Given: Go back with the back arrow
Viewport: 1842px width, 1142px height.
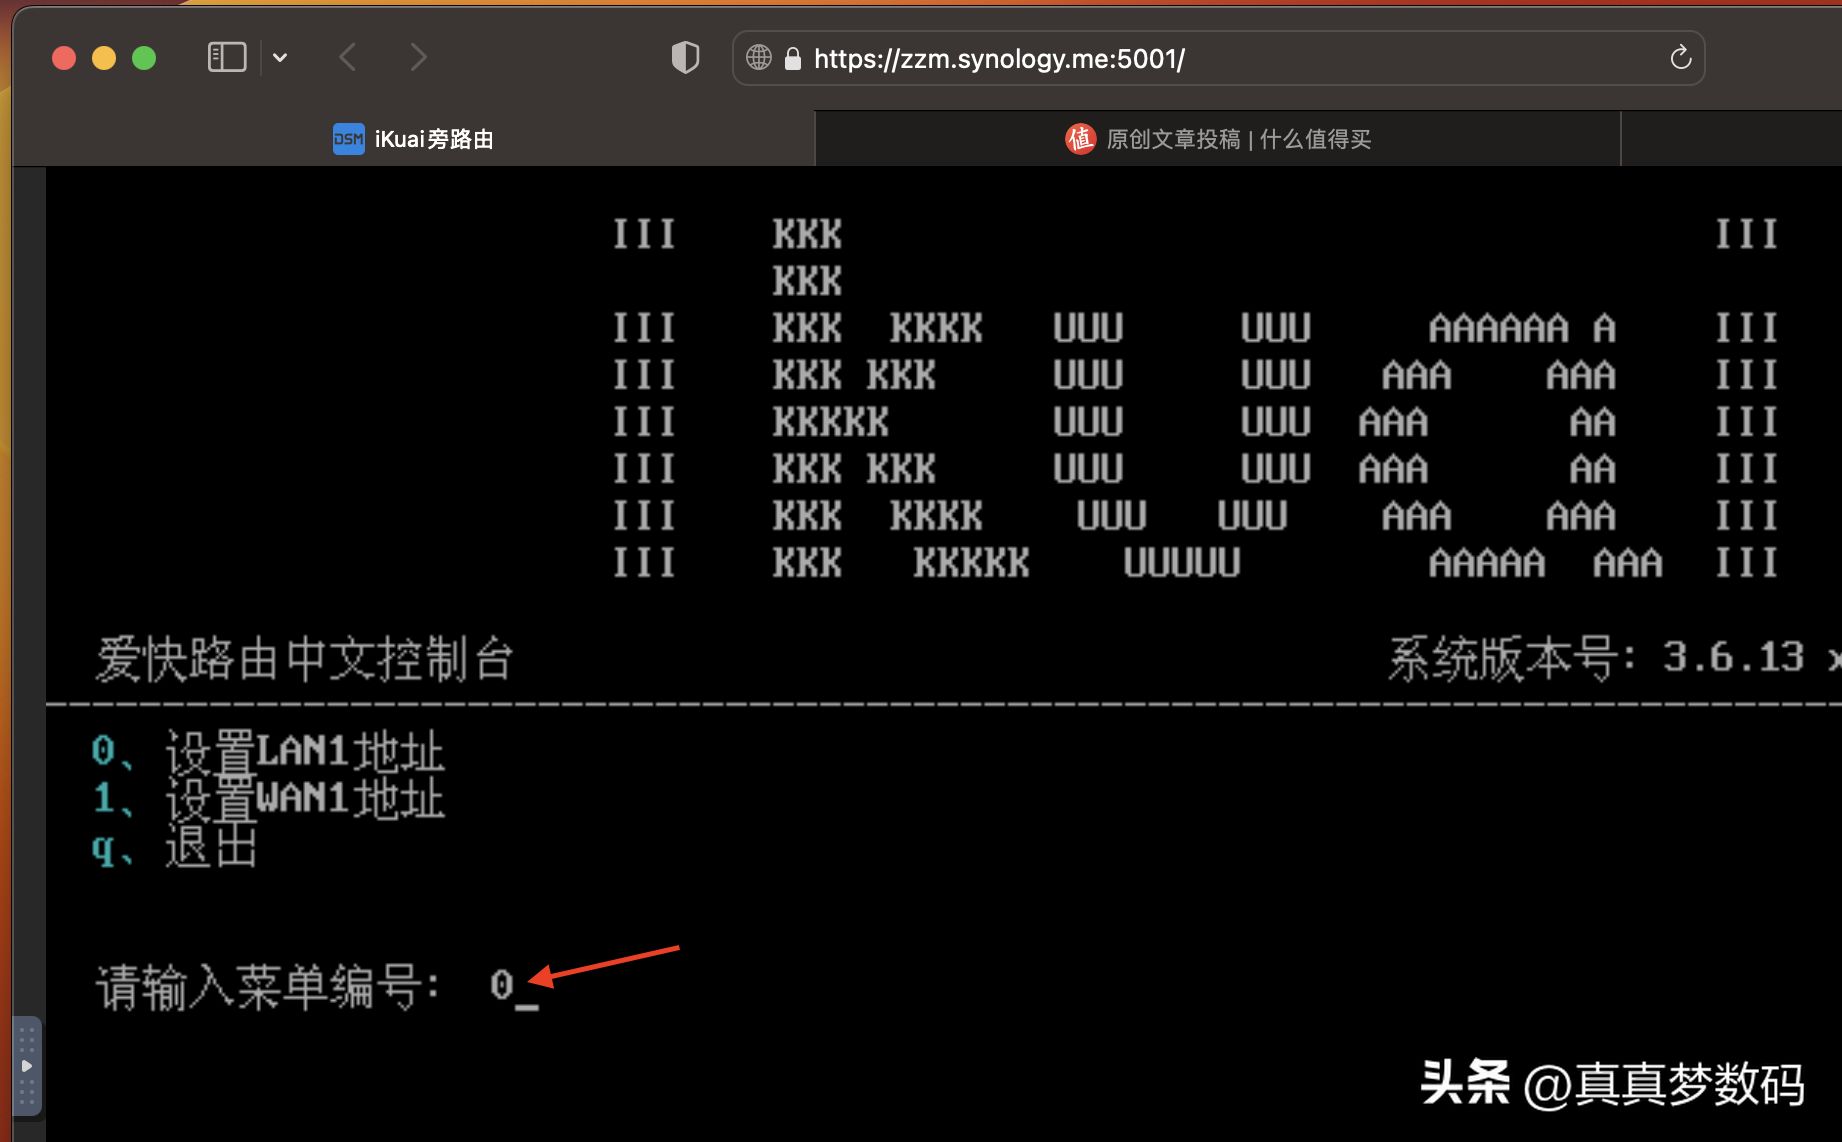Looking at the screenshot, I should click(347, 58).
